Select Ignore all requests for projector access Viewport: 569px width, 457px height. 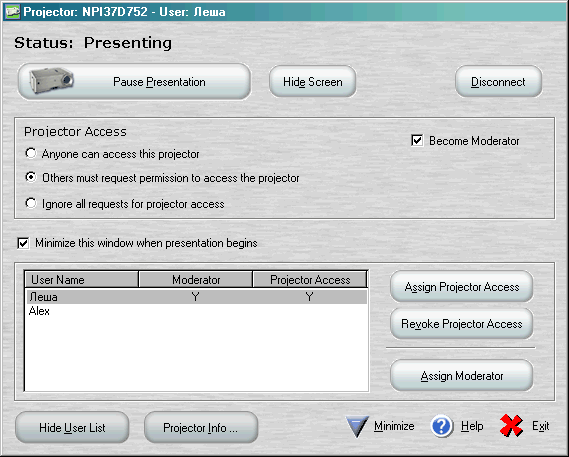(x=31, y=203)
